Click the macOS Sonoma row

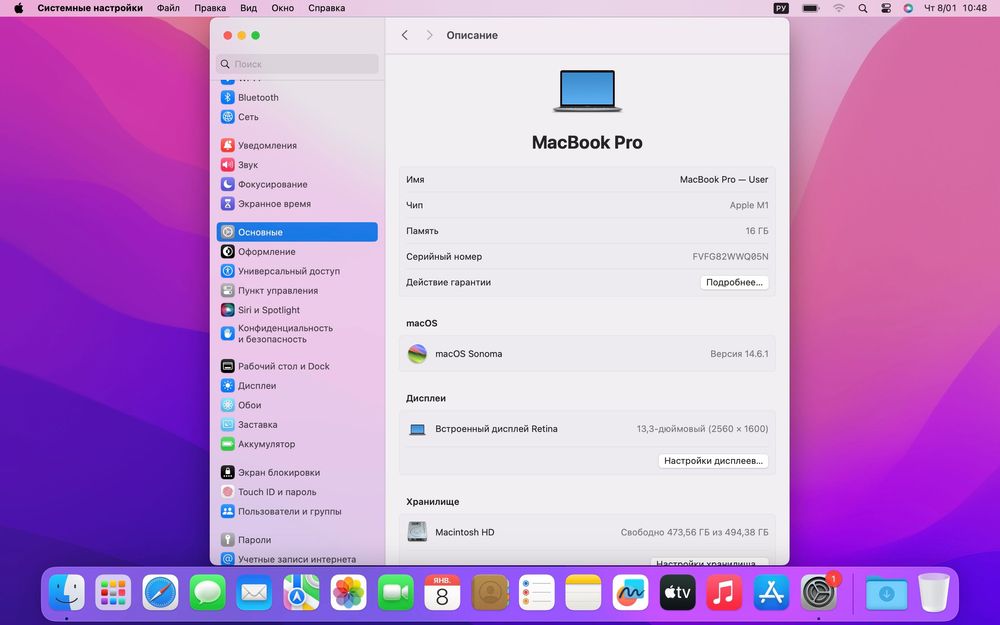(587, 353)
